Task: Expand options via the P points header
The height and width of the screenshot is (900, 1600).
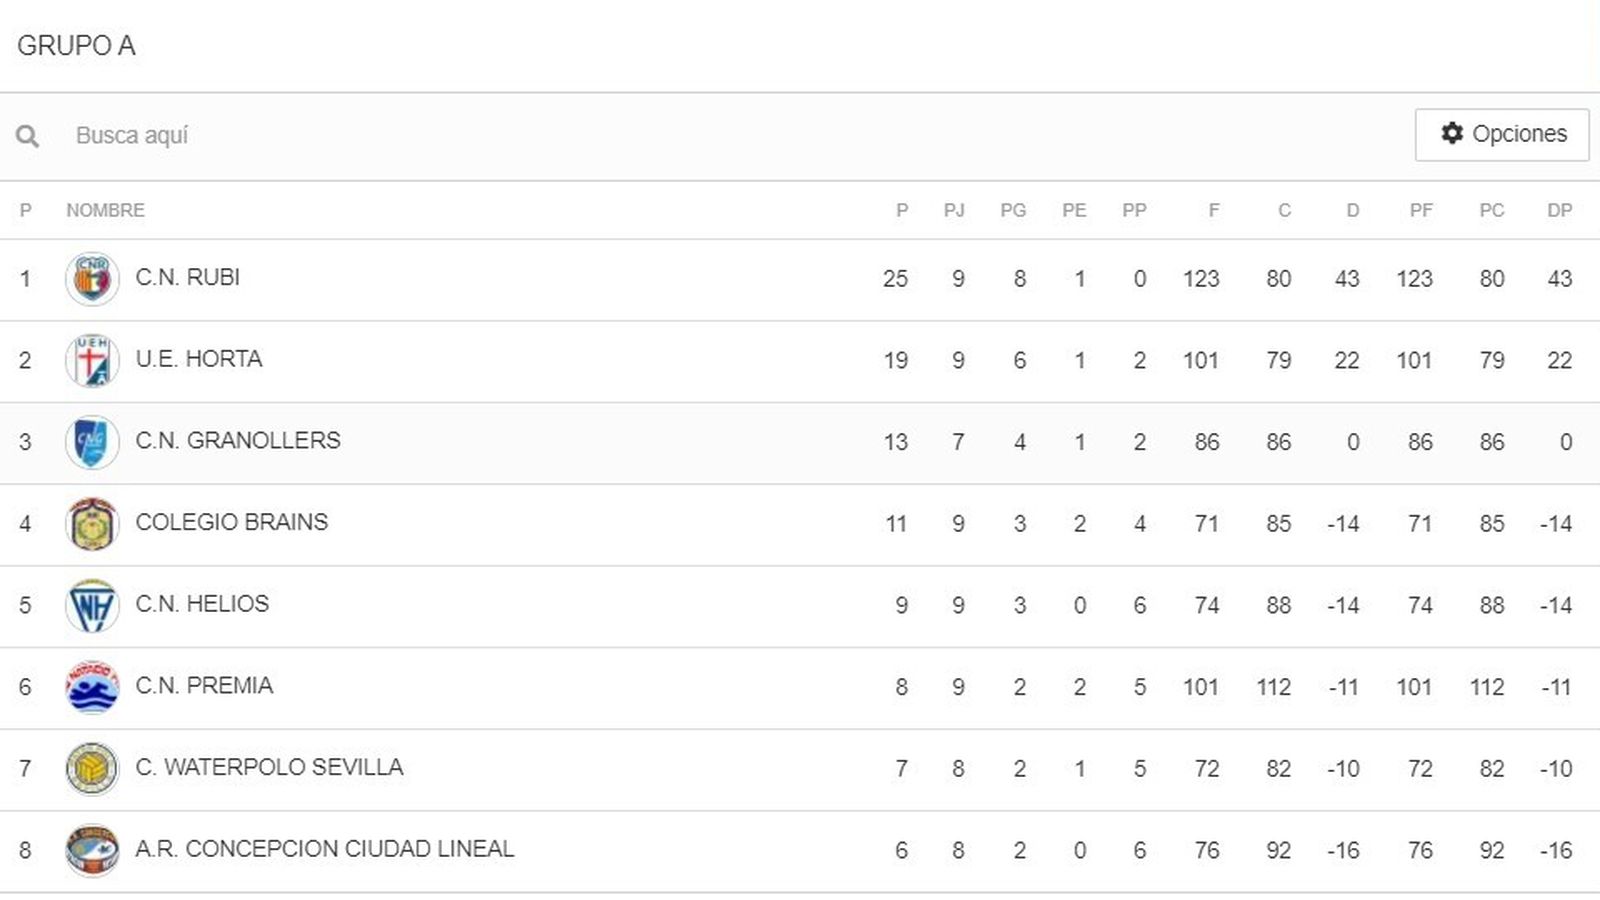Action: click(901, 210)
